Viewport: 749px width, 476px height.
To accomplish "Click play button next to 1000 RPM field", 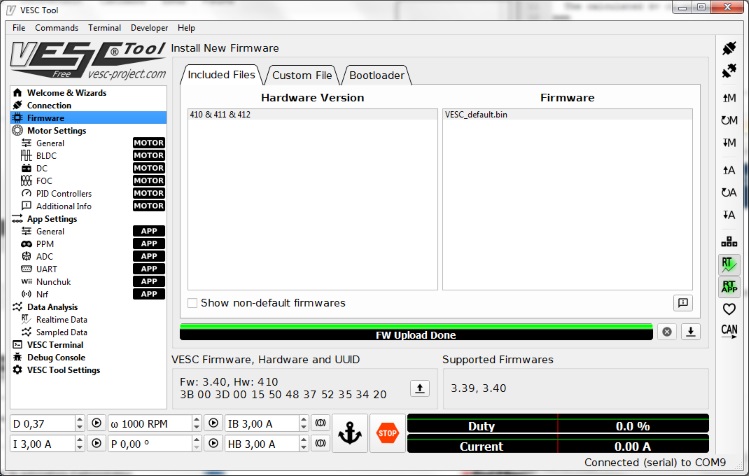I will point(213,423).
